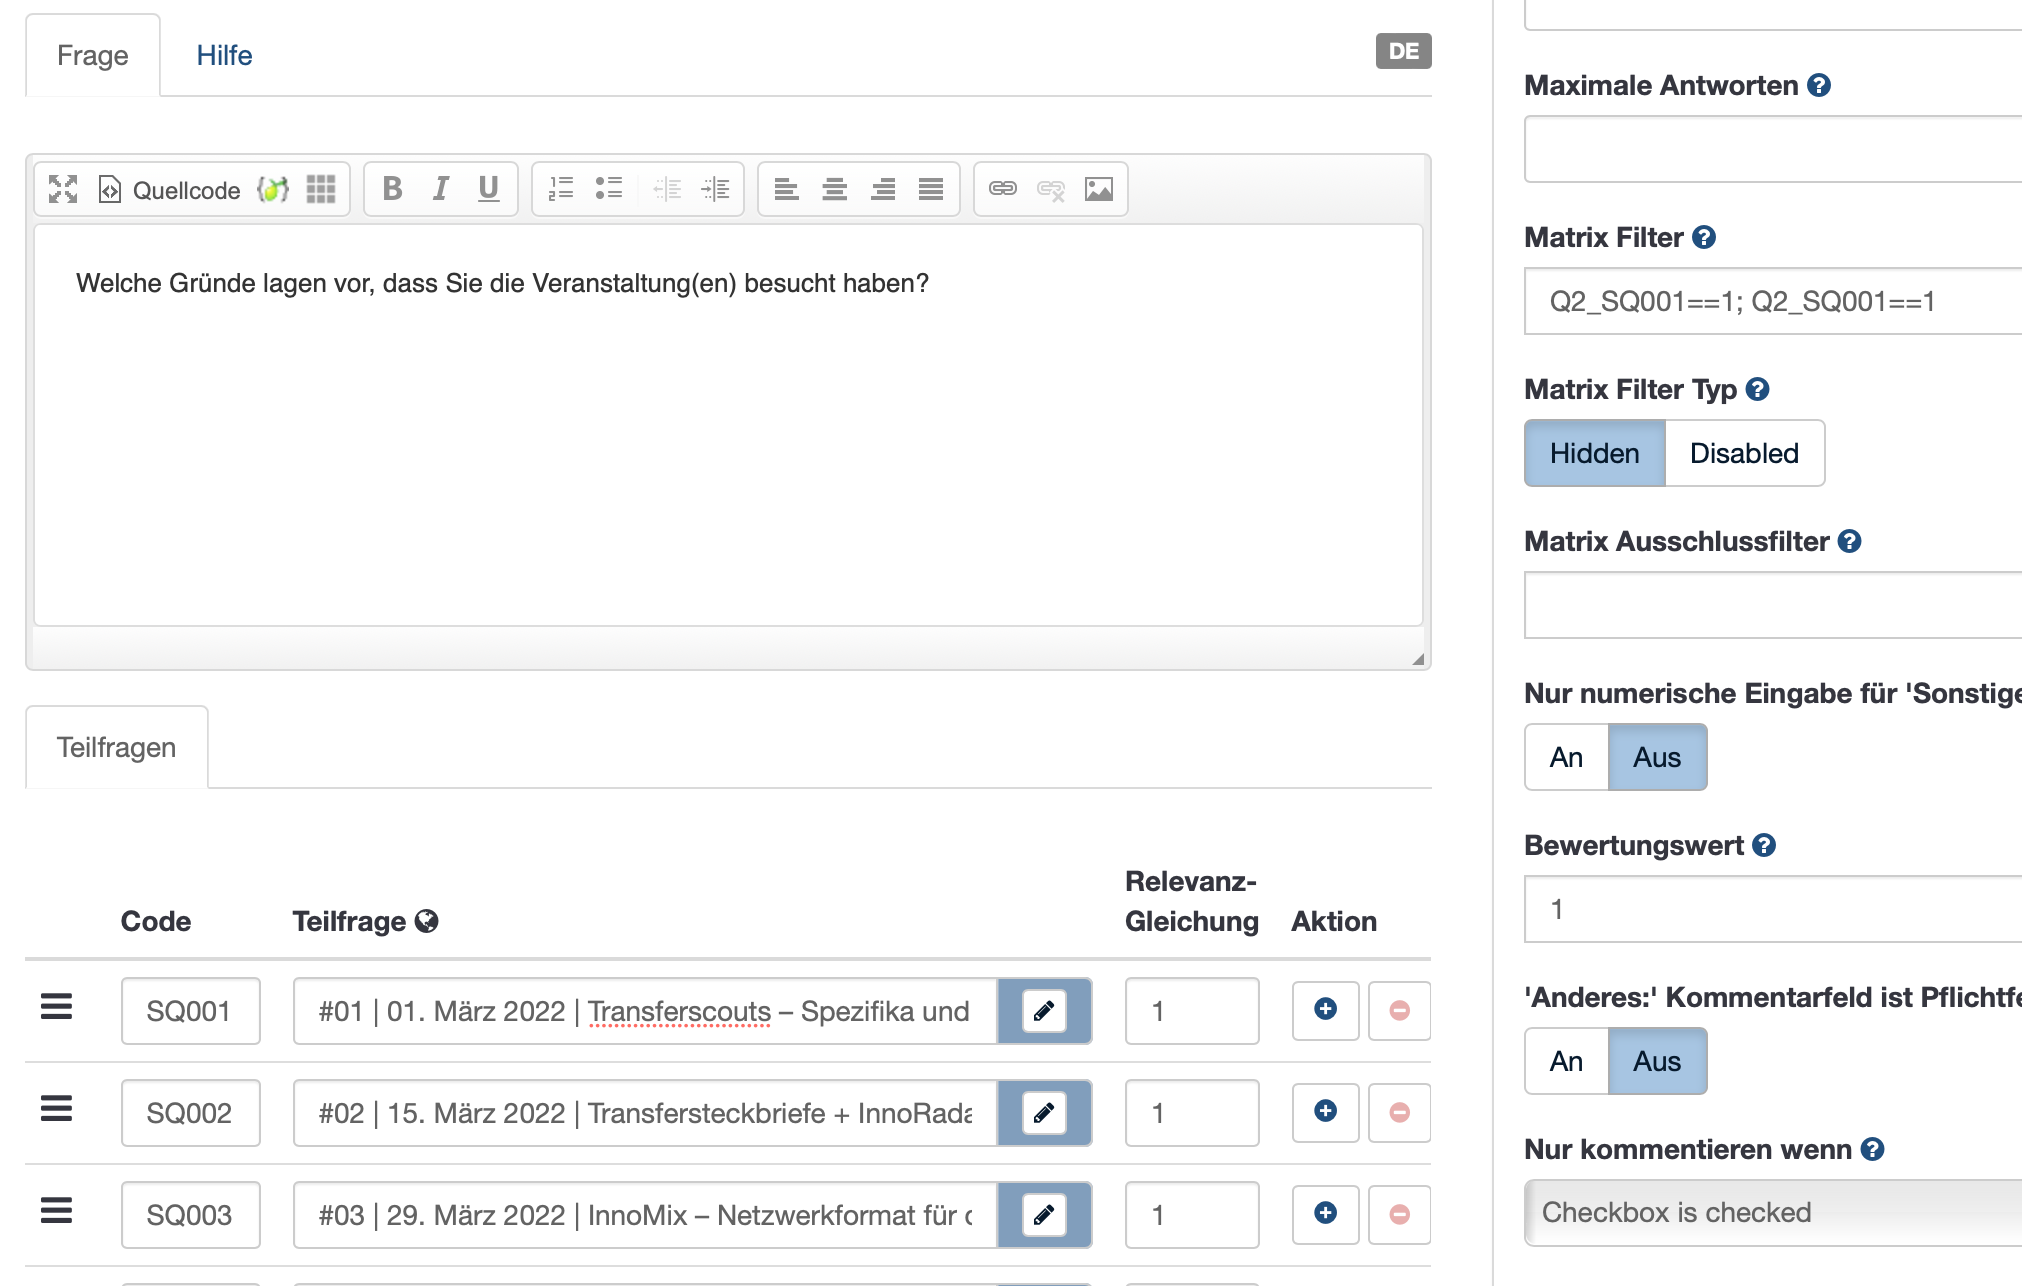Click the Matrix Filter input field
The image size is (2022, 1286).
click(x=1772, y=302)
